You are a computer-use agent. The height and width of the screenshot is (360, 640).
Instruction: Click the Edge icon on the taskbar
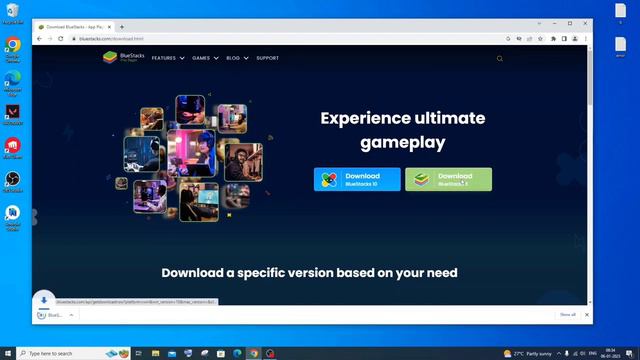click(x=237, y=353)
